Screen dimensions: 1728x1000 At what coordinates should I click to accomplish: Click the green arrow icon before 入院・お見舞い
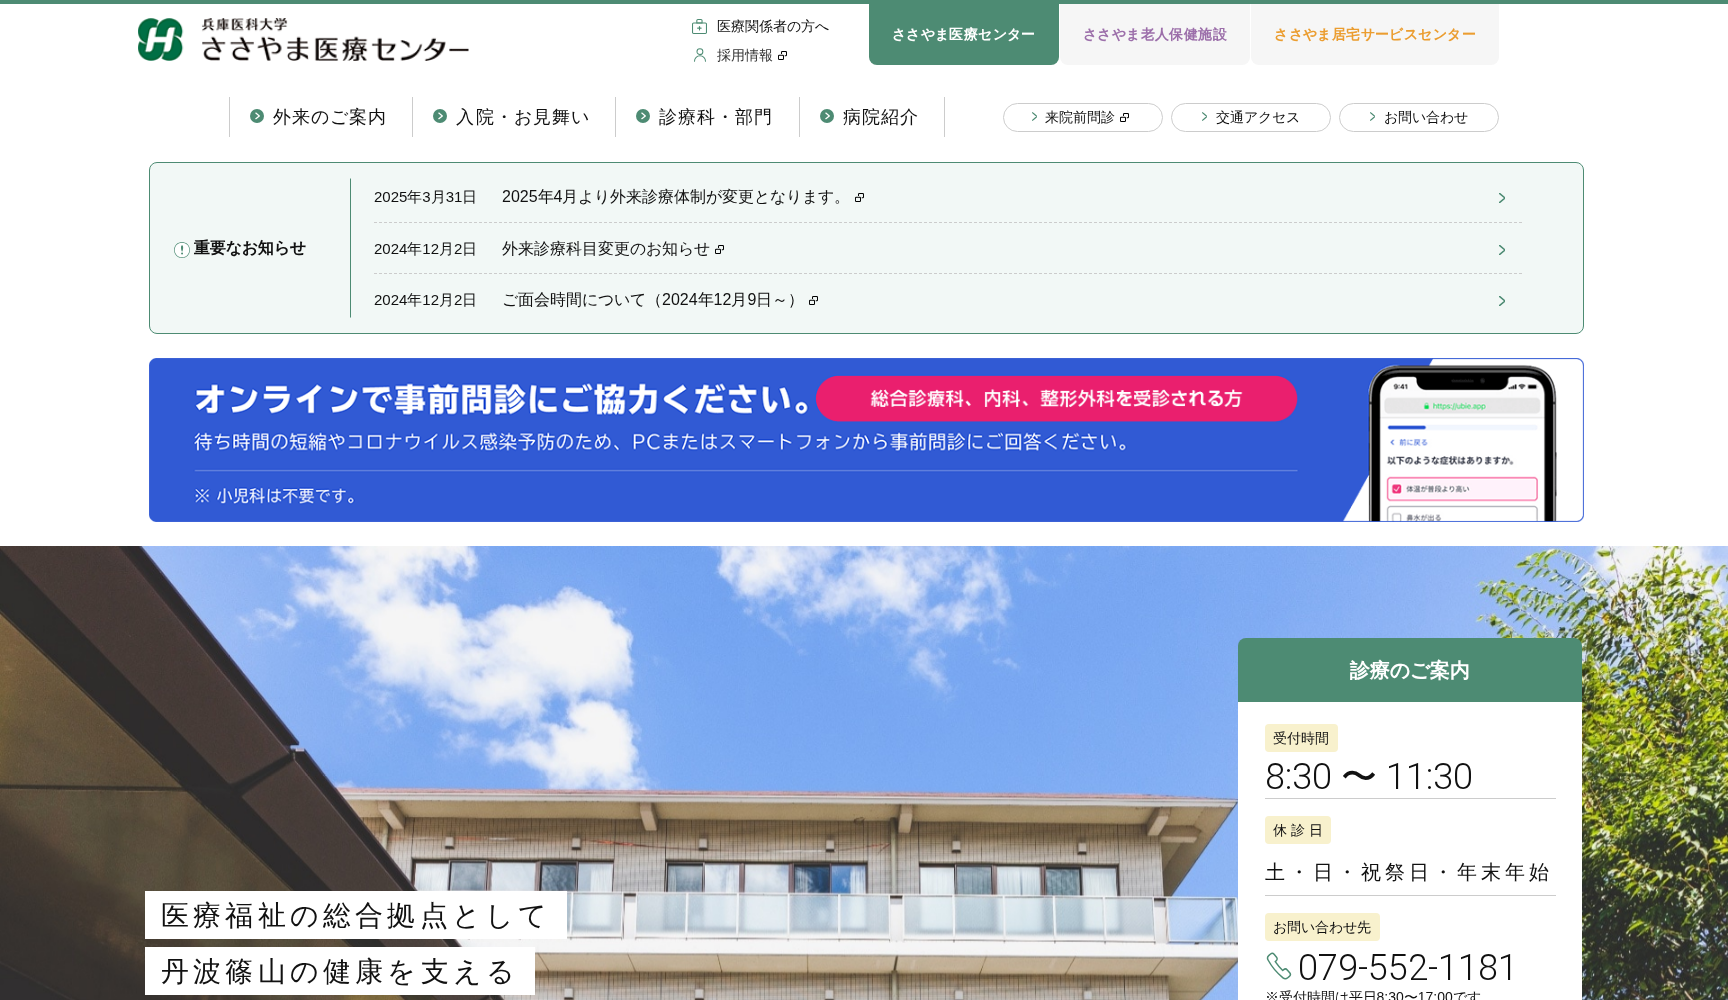[440, 116]
